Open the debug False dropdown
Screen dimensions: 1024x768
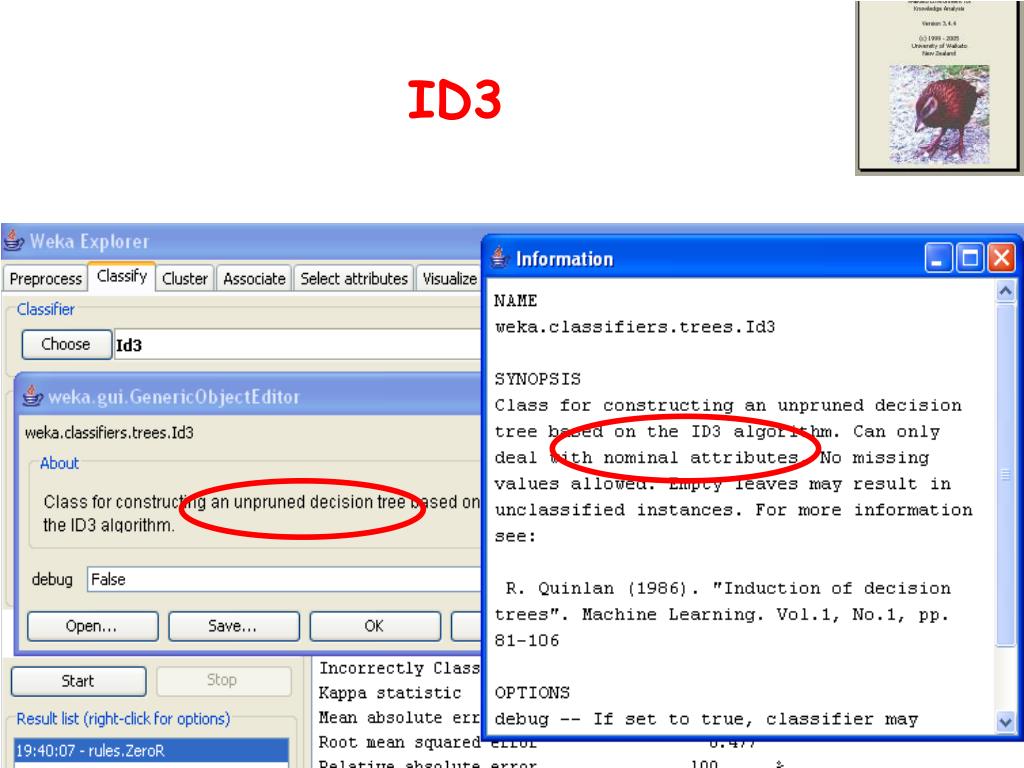coord(284,579)
